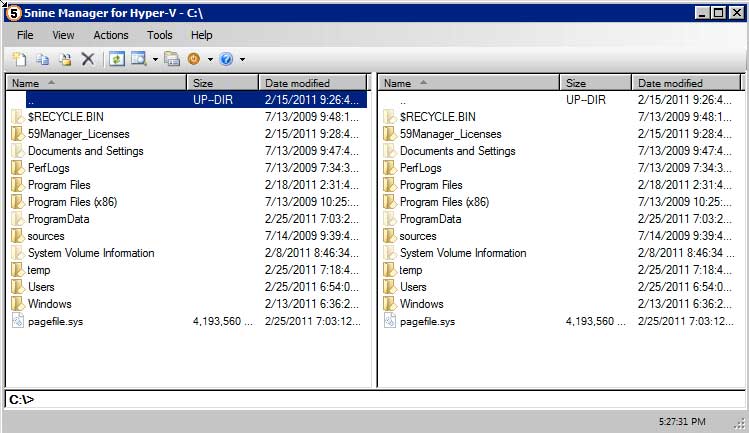Click Windows folder icon in left pane
Image resolution: width=749 pixels, height=433 pixels.
click(17, 304)
